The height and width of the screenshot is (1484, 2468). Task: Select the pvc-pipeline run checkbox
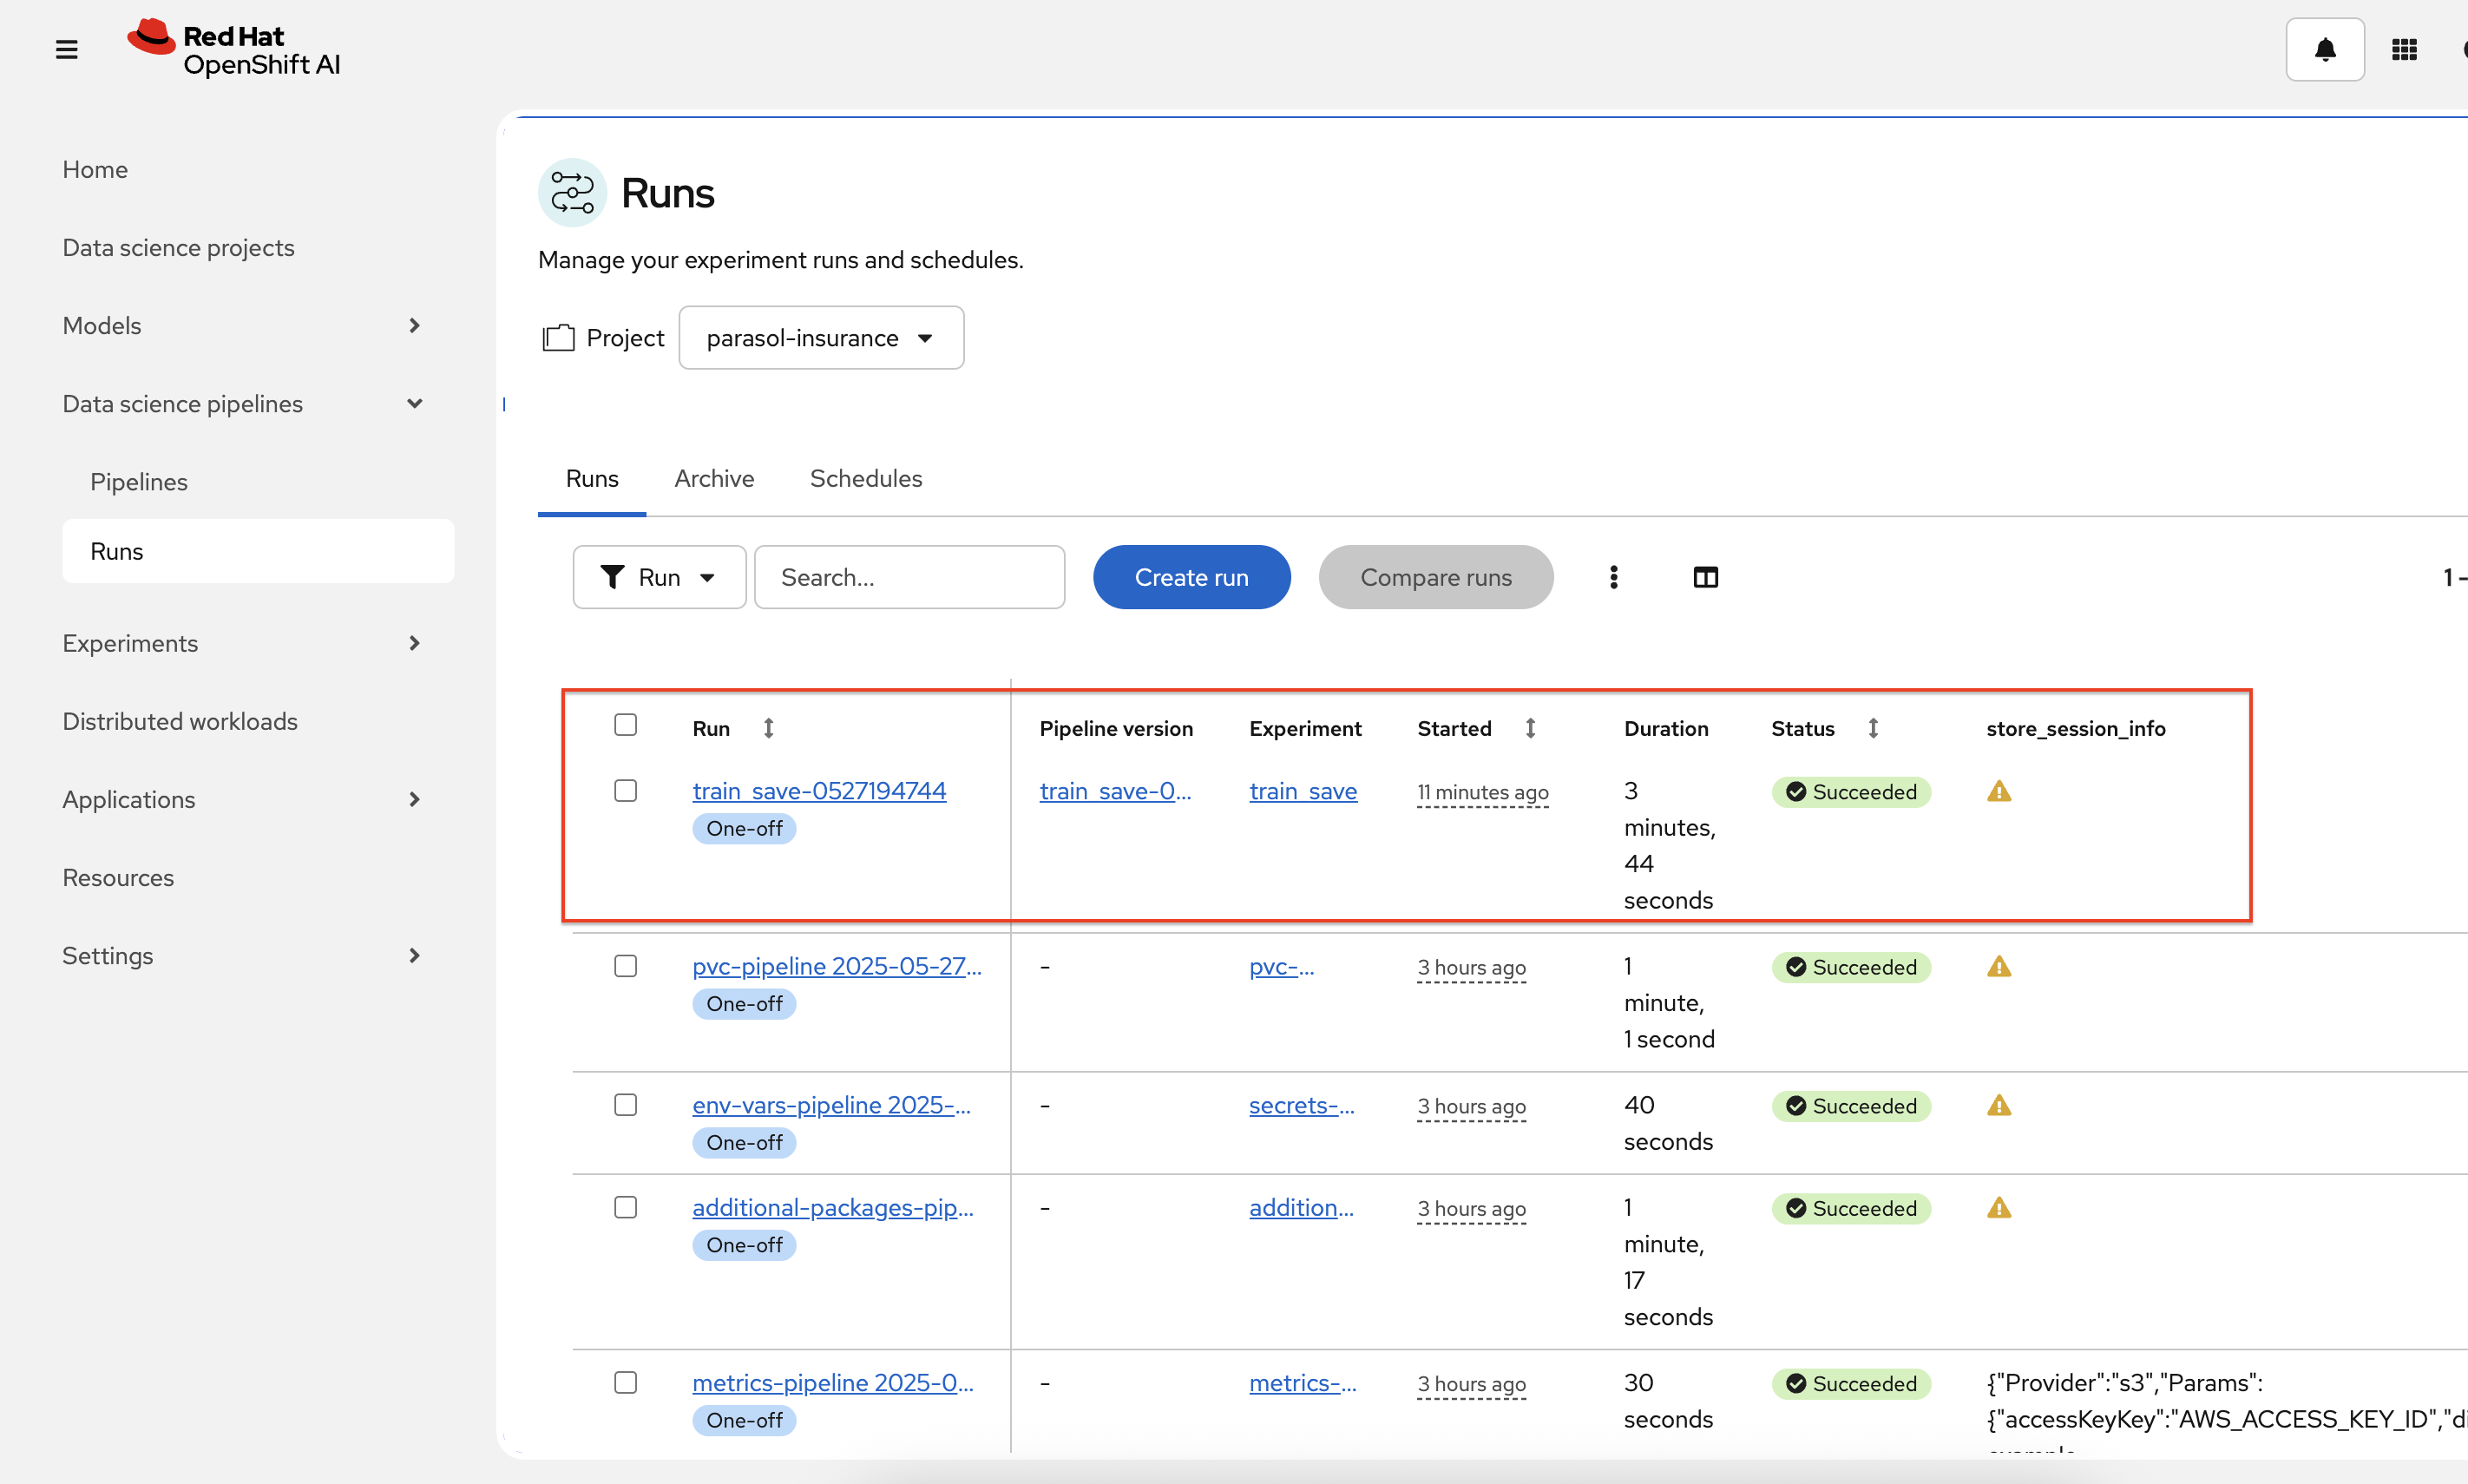(625, 965)
